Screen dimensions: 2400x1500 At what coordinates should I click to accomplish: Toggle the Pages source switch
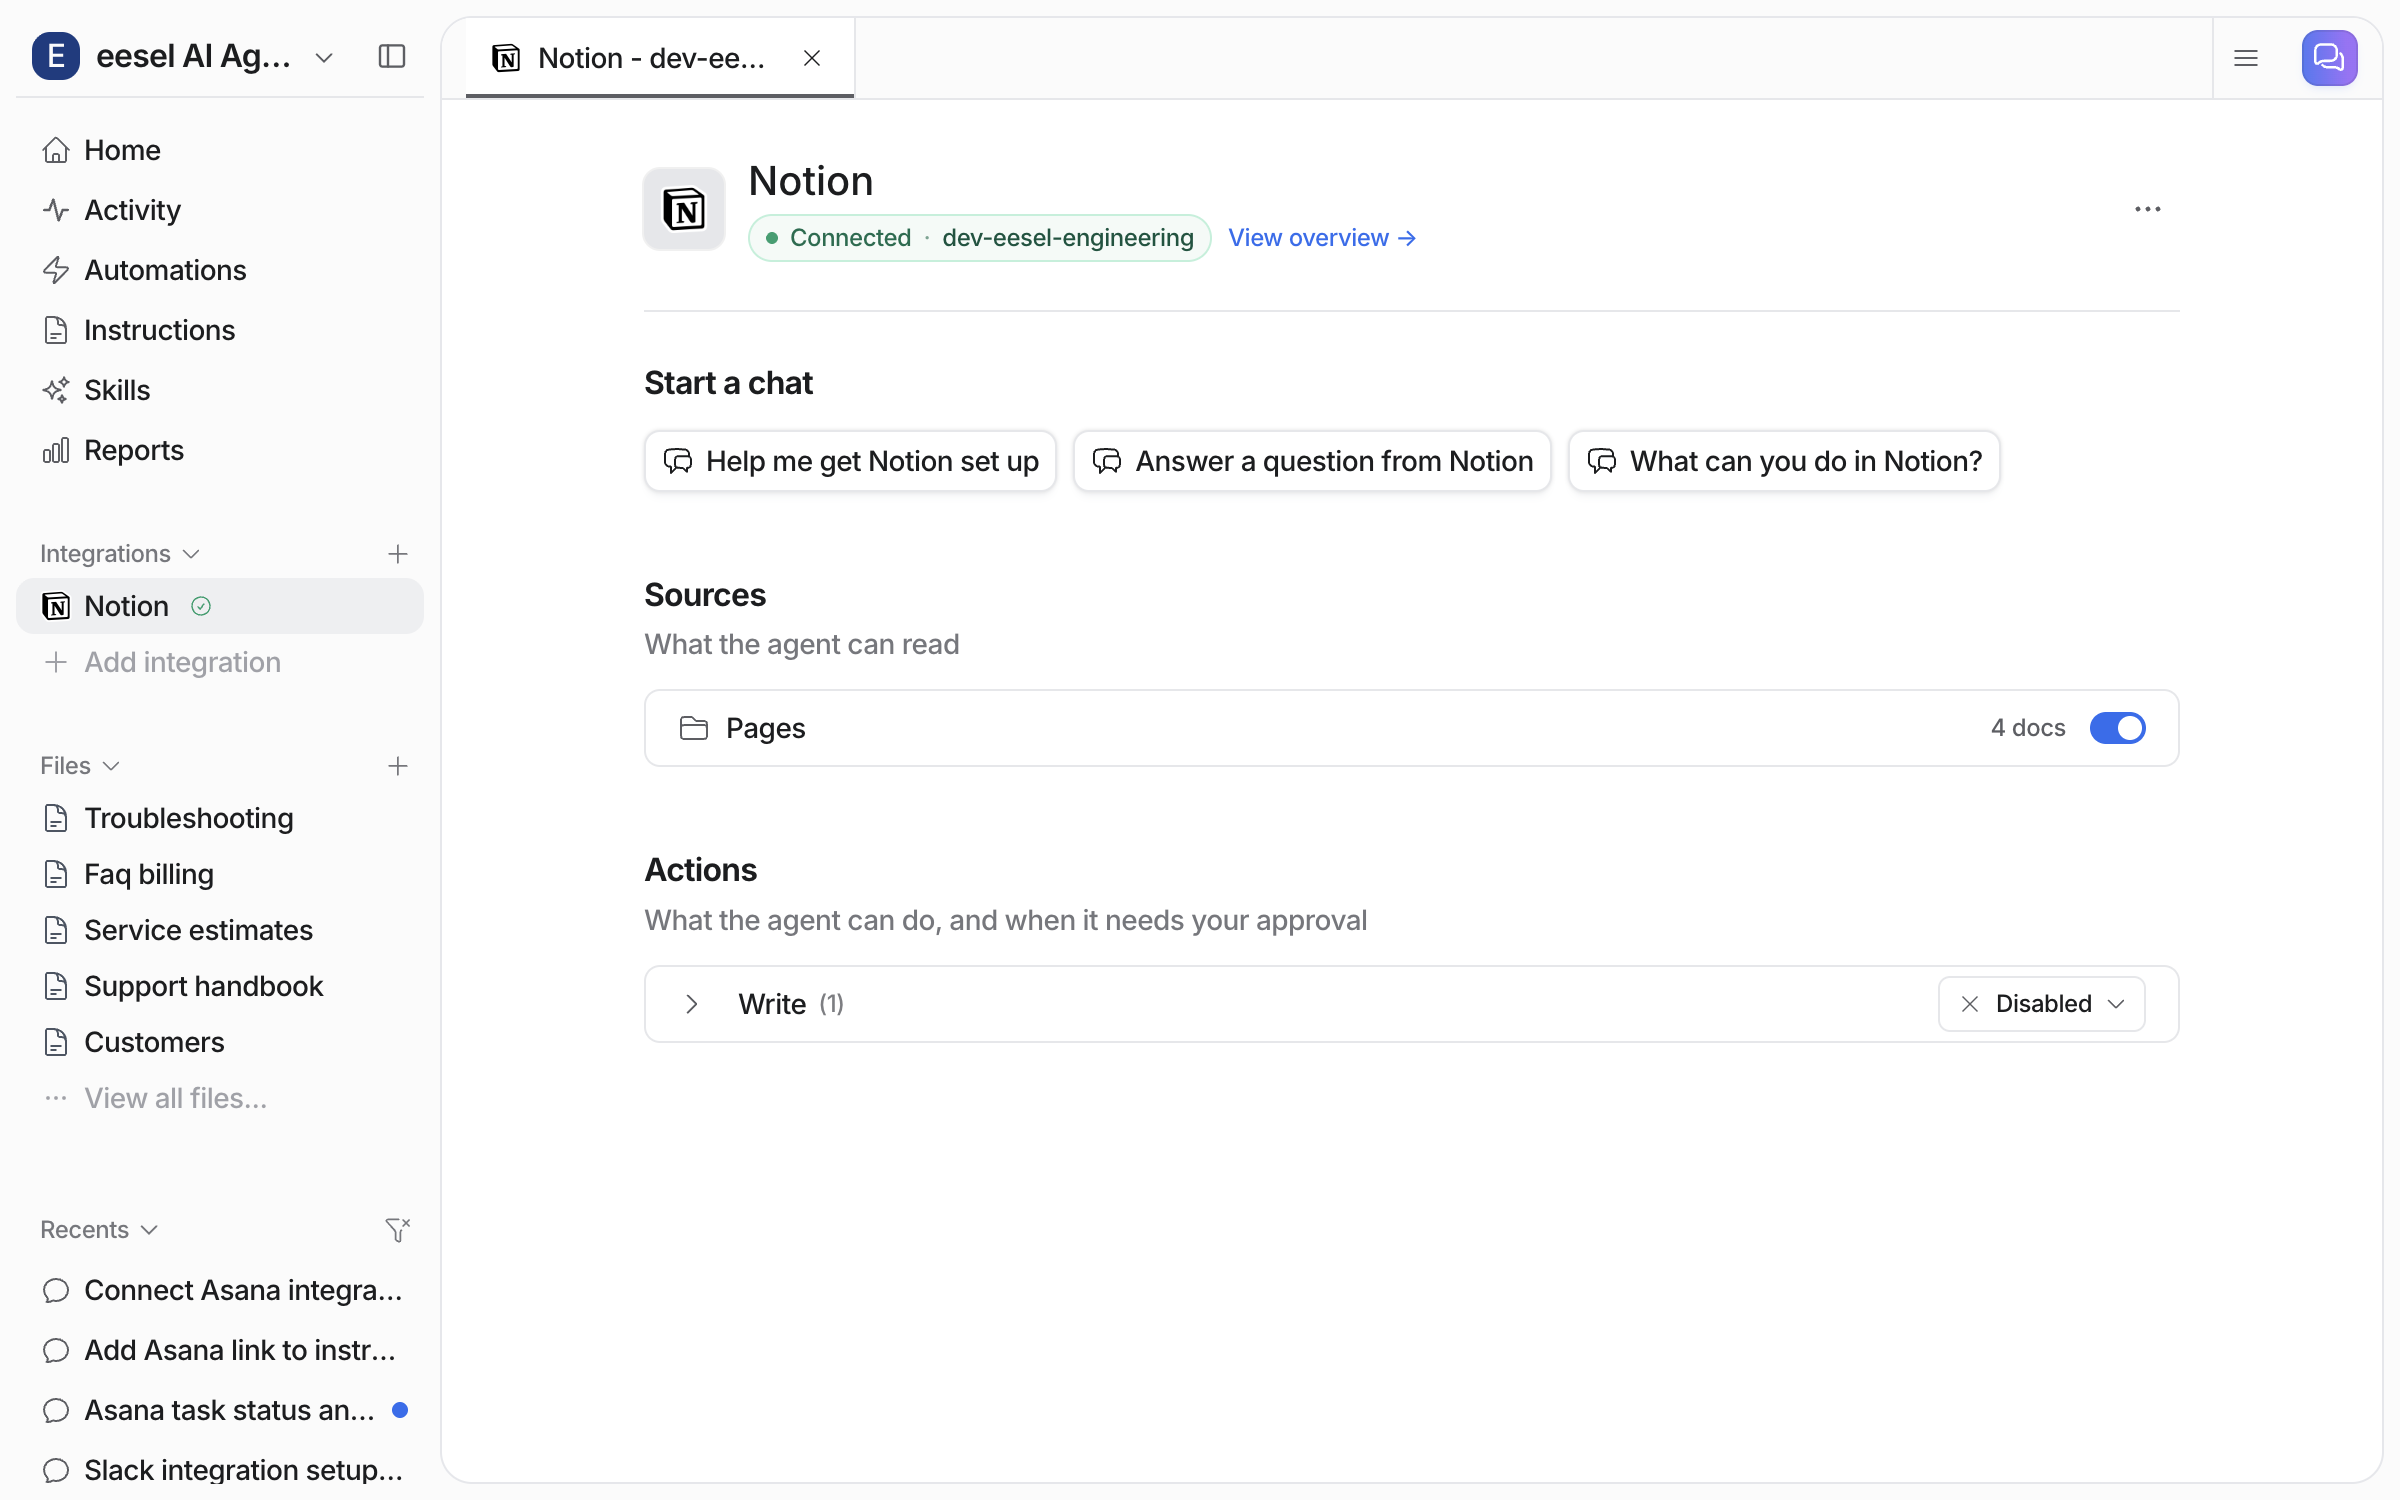click(2117, 728)
